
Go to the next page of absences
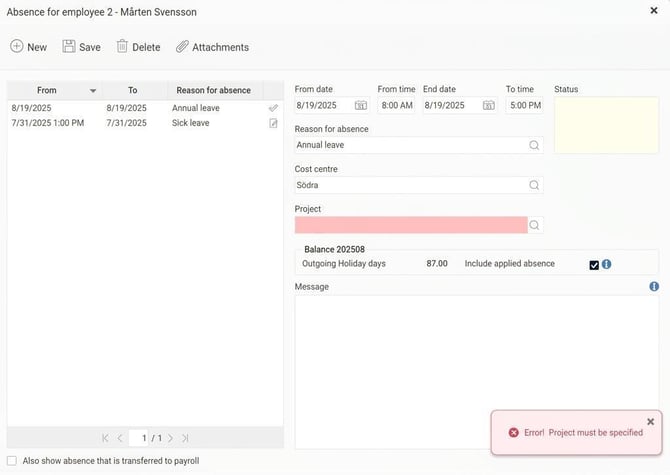pos(170,438)
